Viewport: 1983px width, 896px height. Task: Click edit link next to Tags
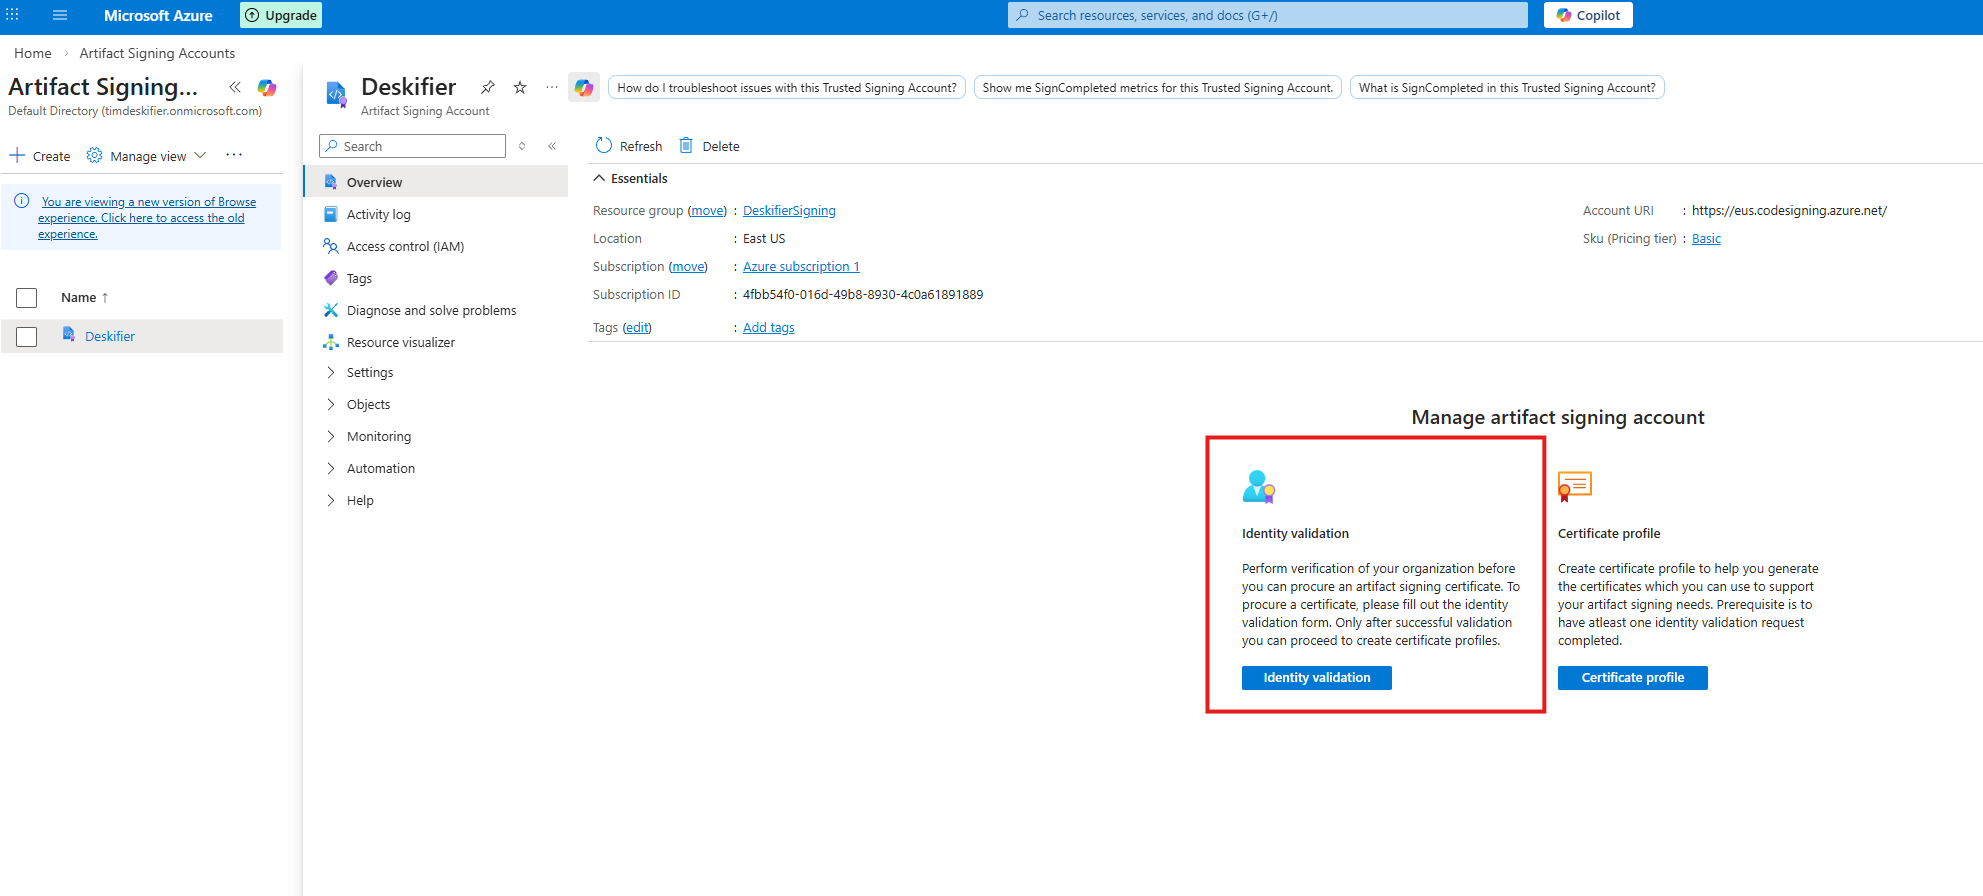pyautogui.click(x=637, y=328)
